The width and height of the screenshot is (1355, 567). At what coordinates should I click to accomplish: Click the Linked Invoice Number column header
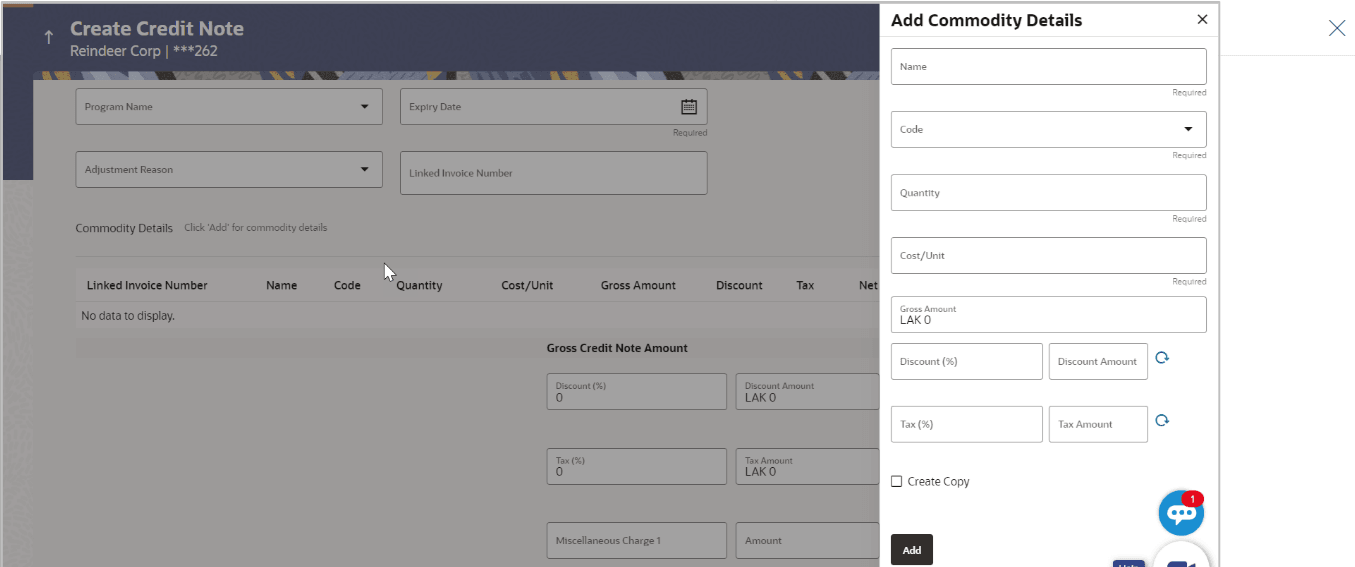click(147, 285)
